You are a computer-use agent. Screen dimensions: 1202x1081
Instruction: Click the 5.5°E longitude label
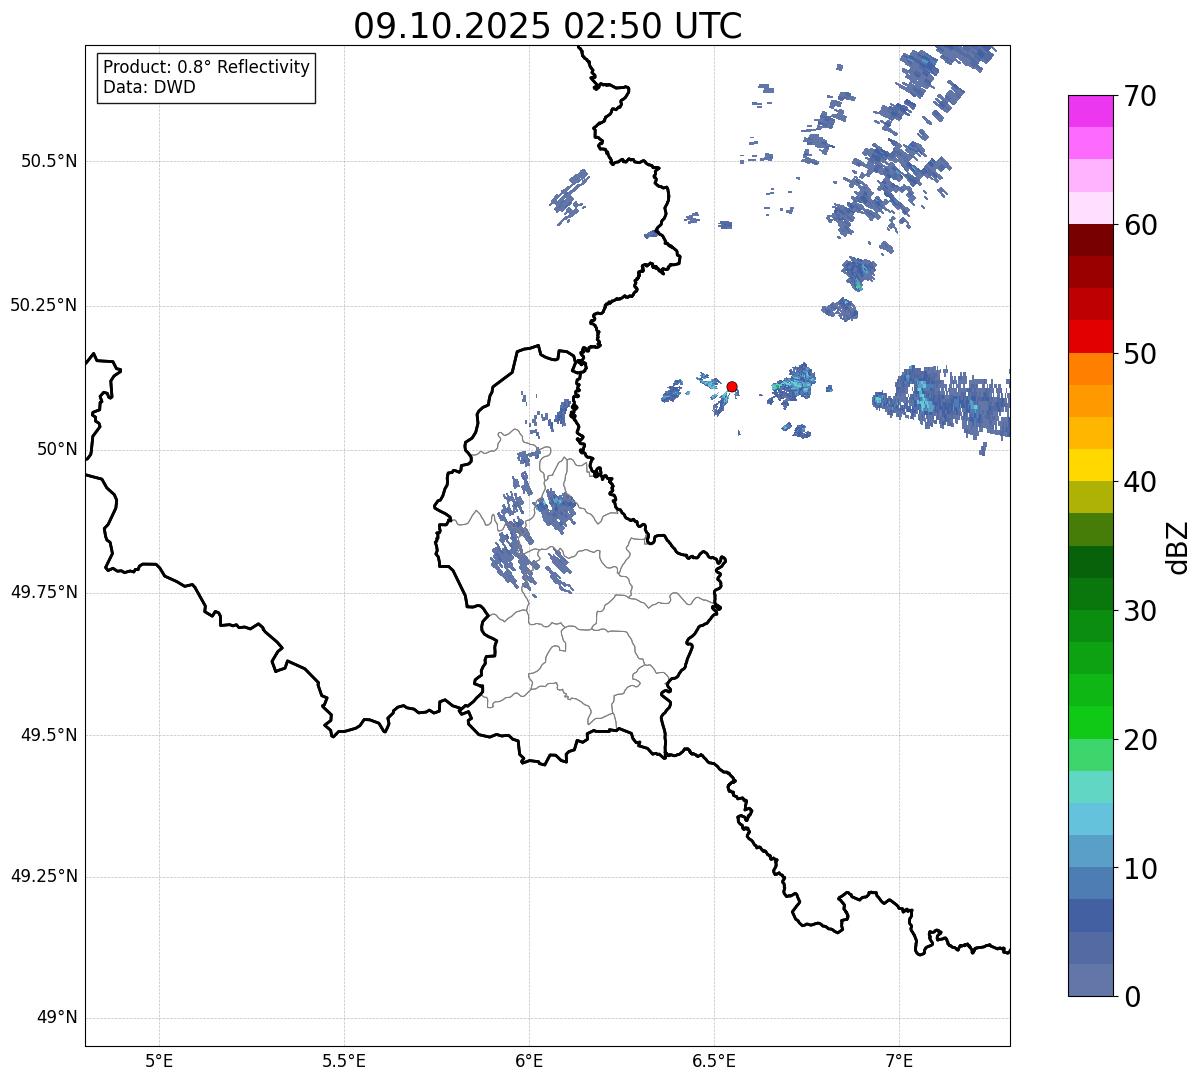coord(344,1060)
